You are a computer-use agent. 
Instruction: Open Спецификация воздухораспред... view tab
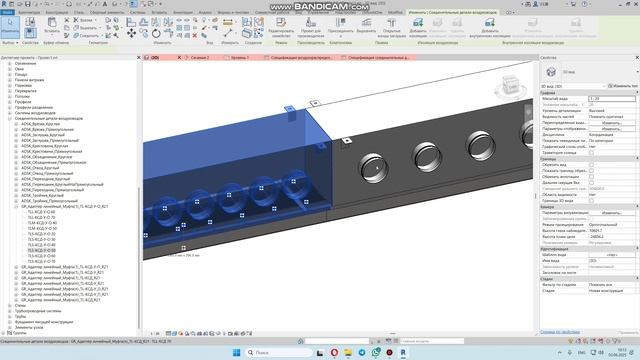[301, 58]
